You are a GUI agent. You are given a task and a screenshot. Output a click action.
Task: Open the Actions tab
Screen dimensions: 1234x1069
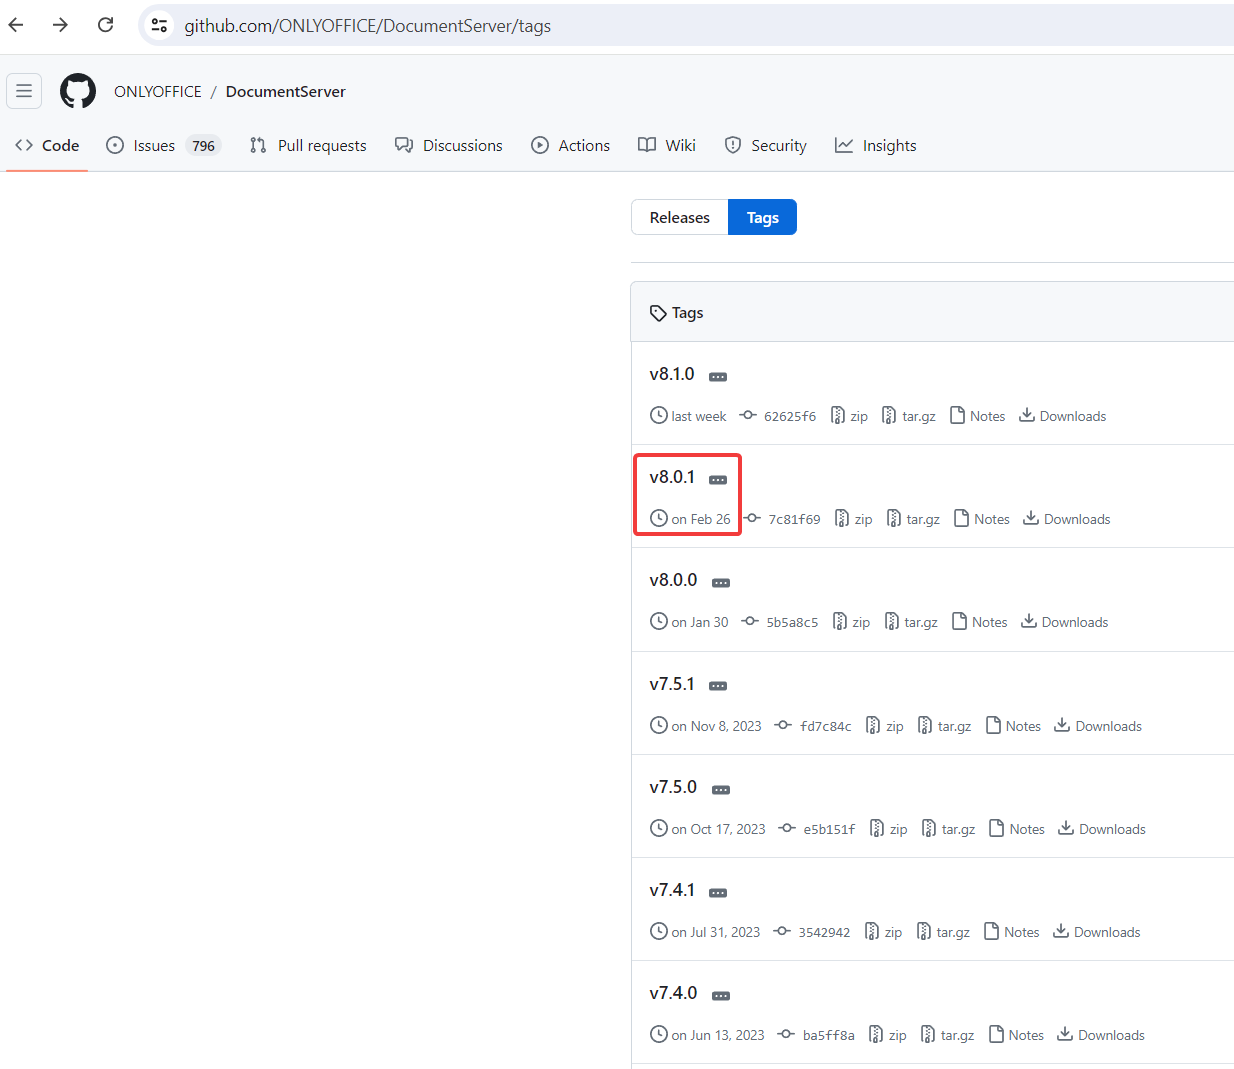tap(570, 145)
